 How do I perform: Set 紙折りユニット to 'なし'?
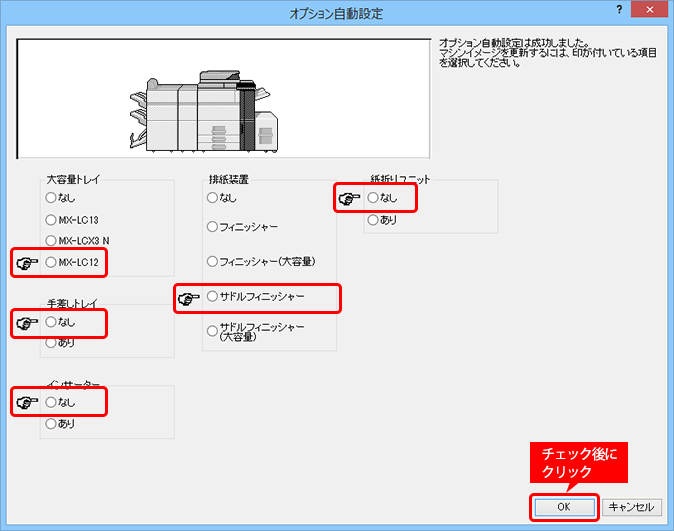pos(373,198)
